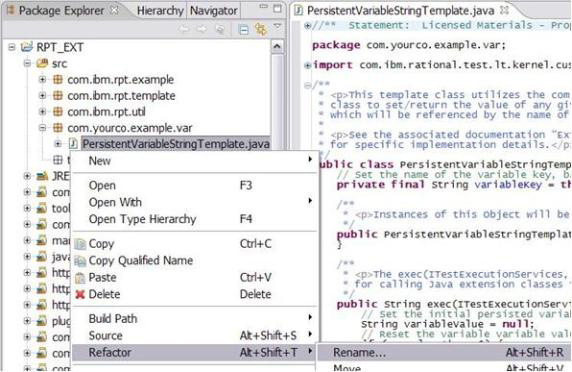Expand com.ibm.rpt.example package
Viewport: 572px width, 372px height.
tap(42, 79)
